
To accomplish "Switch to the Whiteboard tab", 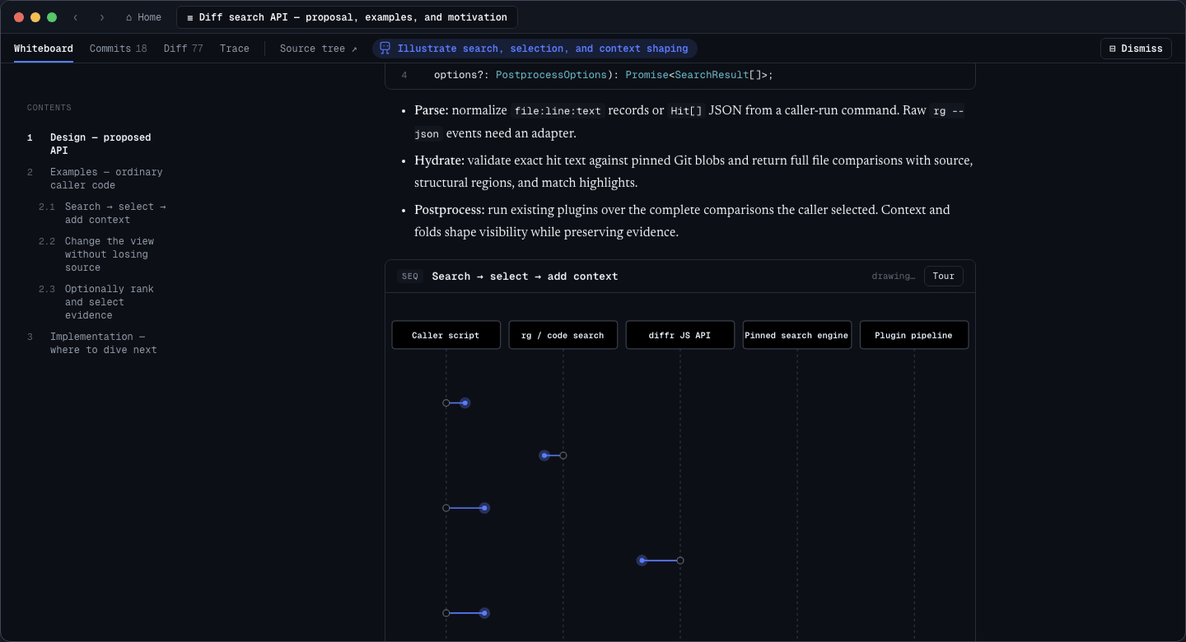I will tap(43, 48).
